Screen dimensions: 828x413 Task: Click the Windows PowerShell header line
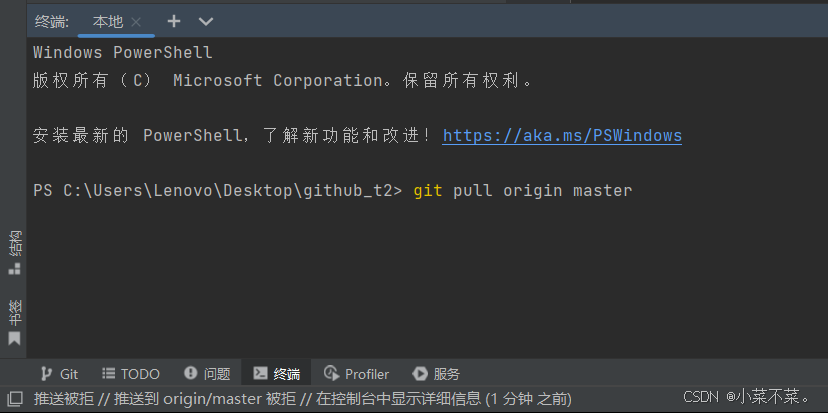click(x=122, y=52)
